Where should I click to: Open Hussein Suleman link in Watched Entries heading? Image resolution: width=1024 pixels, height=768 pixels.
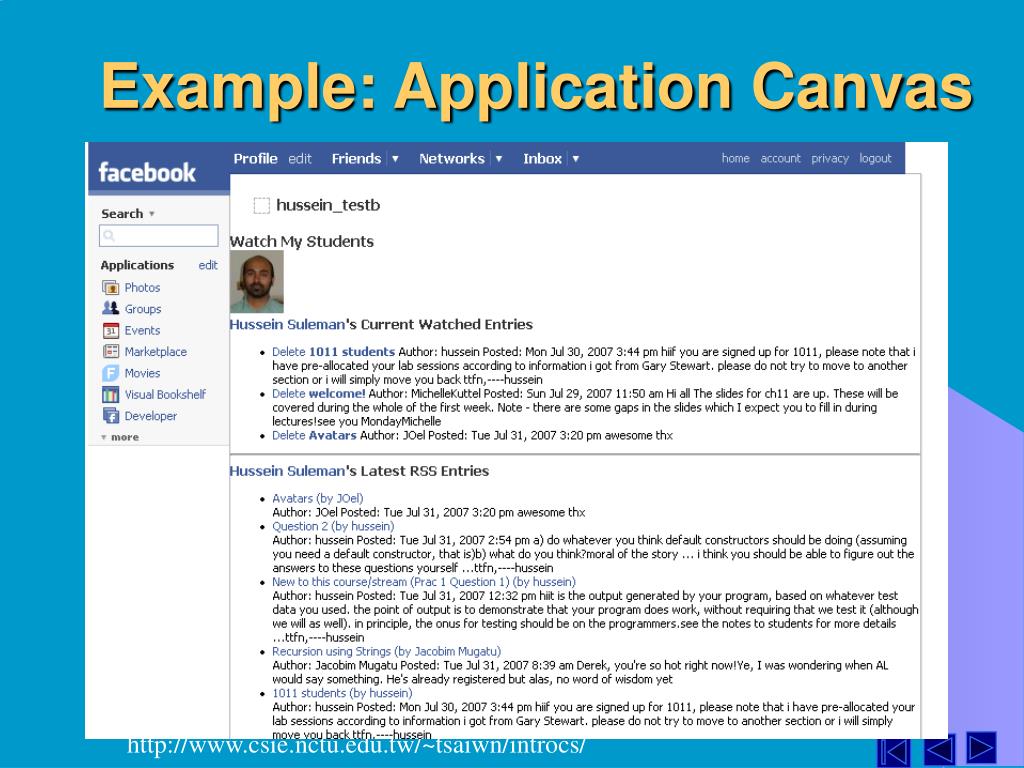[x=287, y=325]
